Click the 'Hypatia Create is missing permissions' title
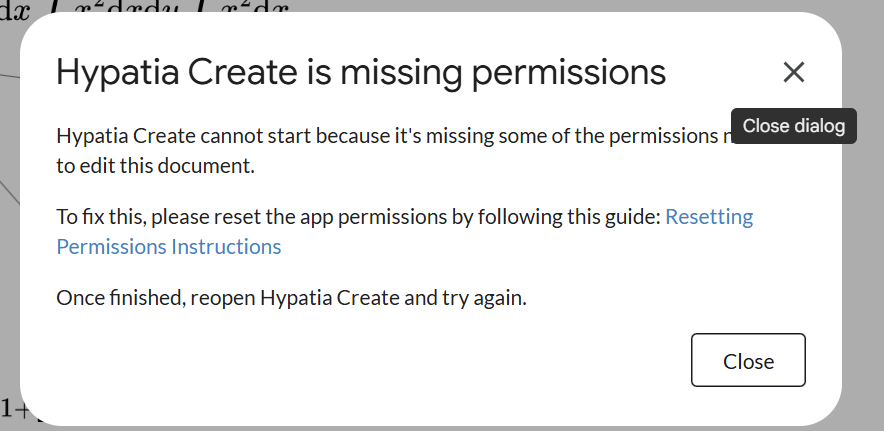Screen dimensions: 884x431 (x=360, y=72)
